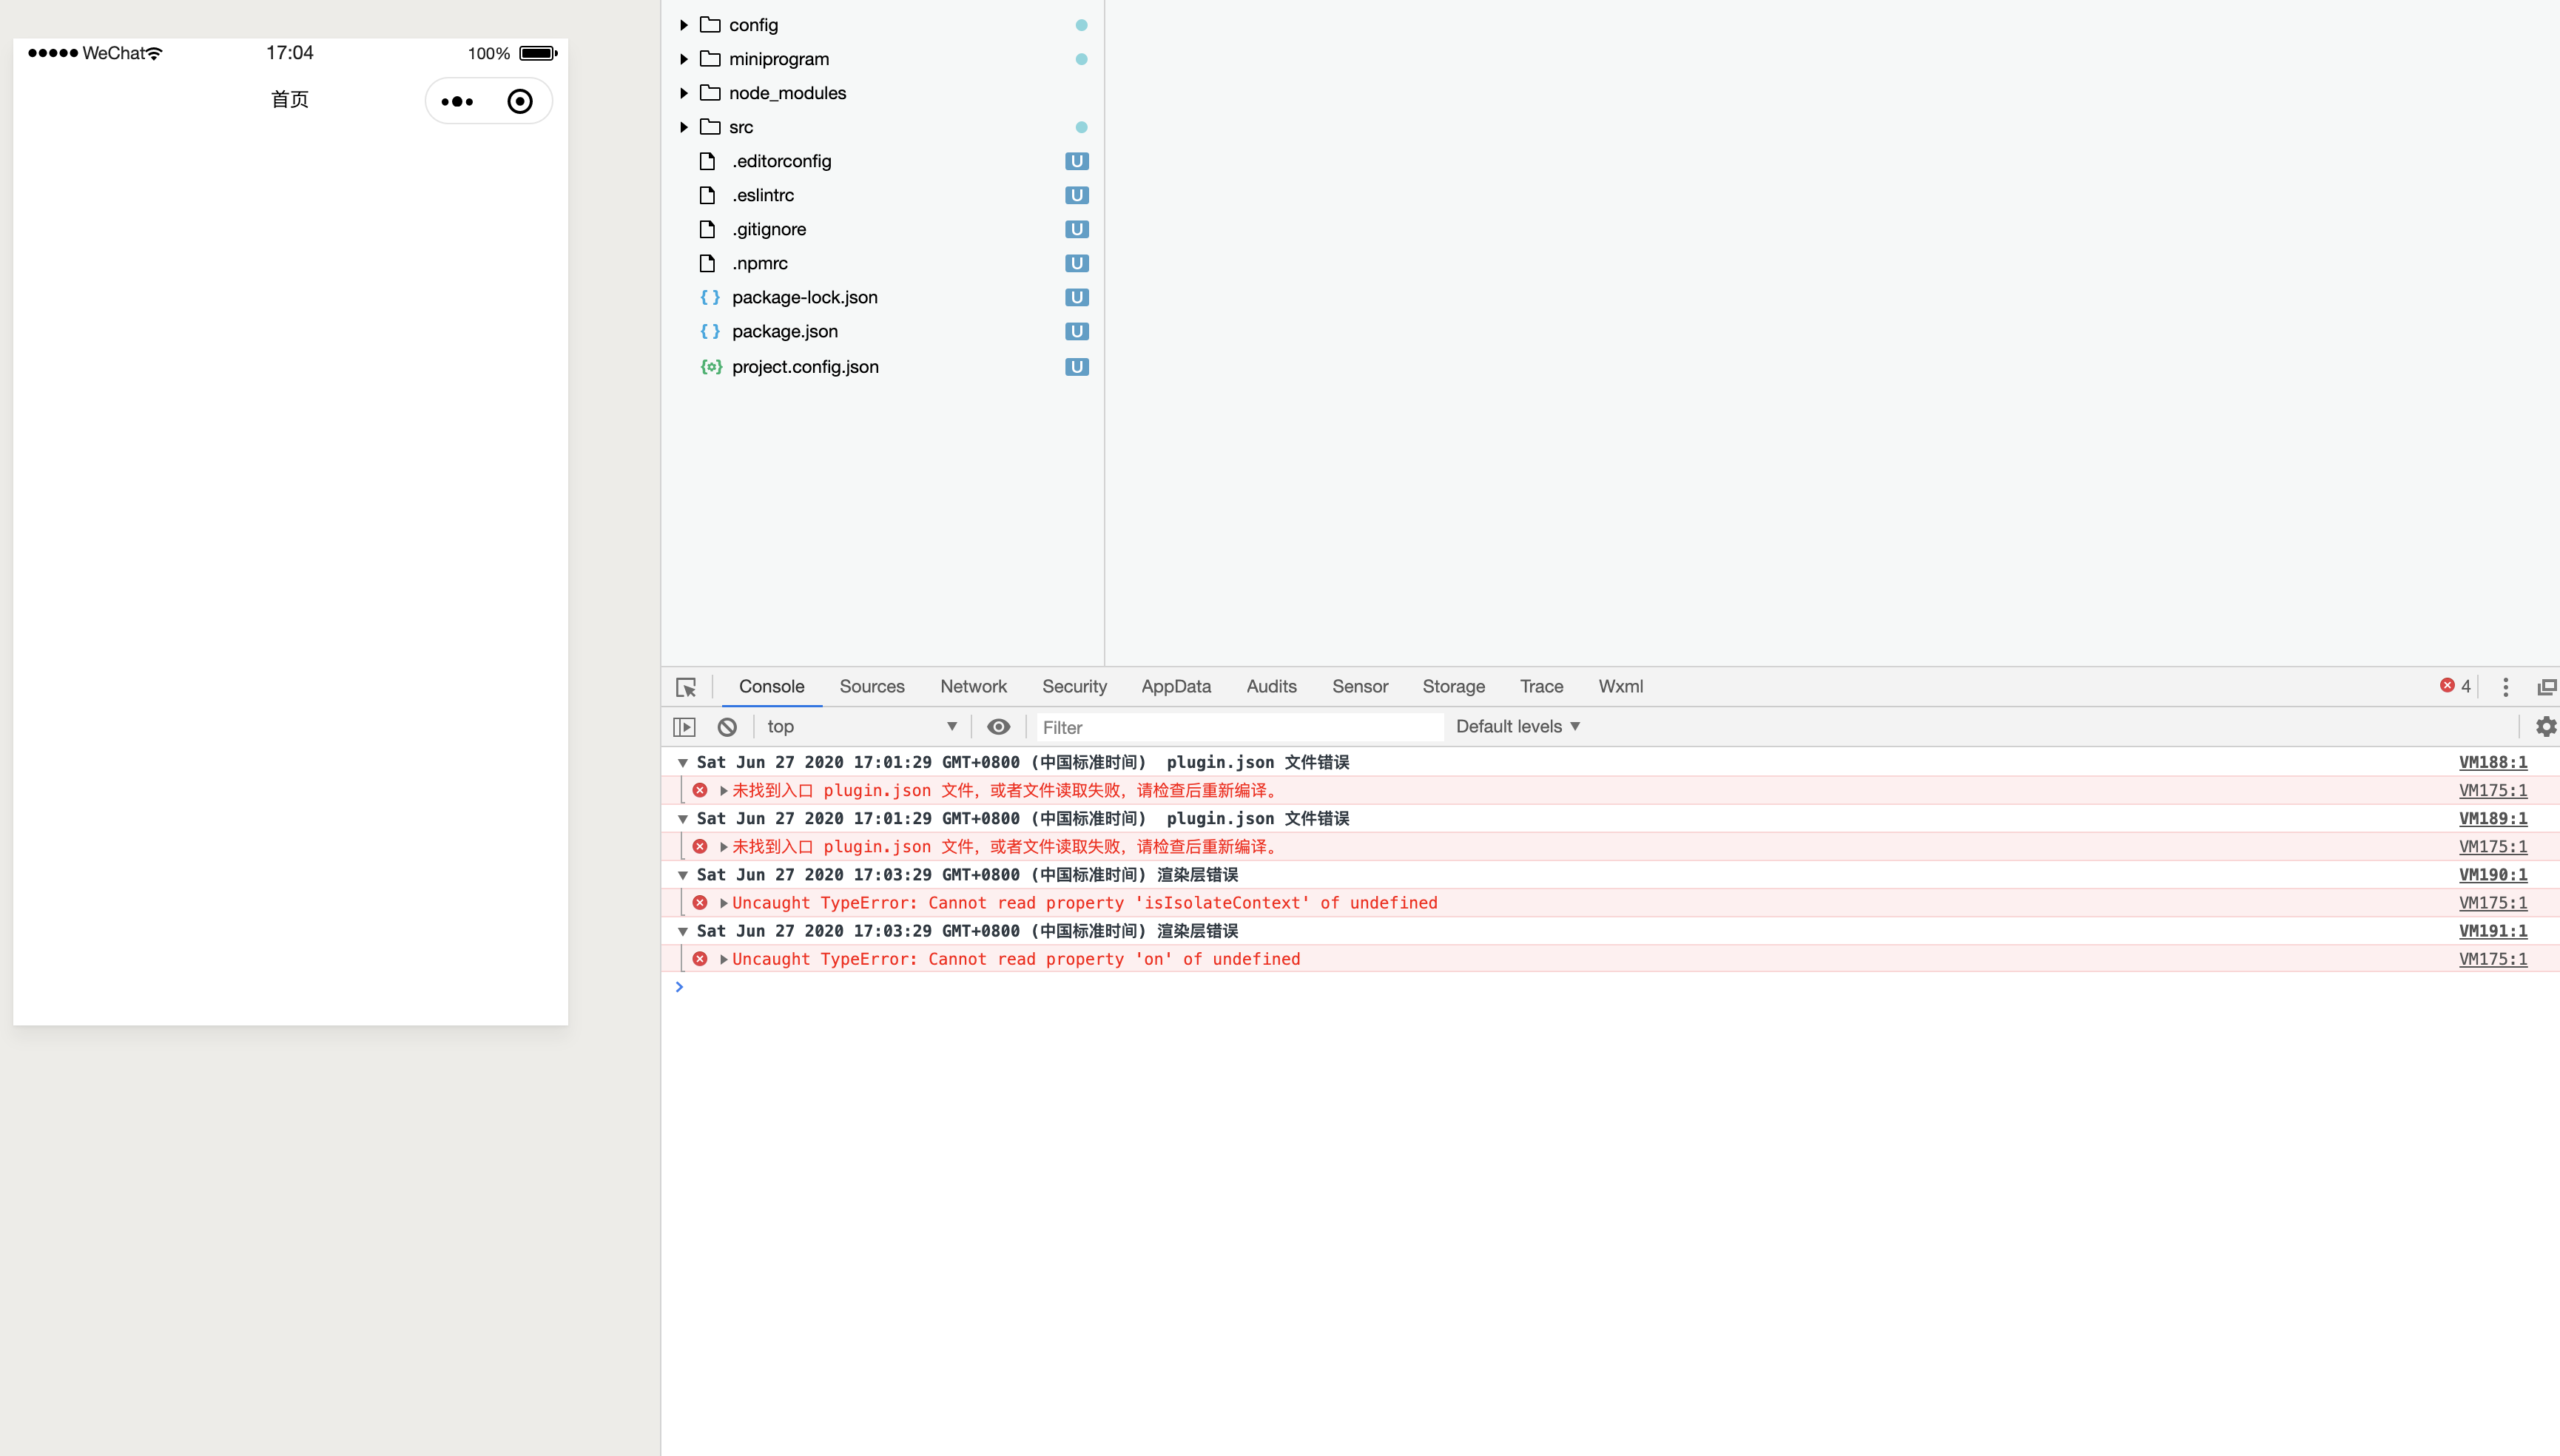Screen dimensions: 2560x1456
Task: Select the inspect element cursor tool
Action: pos(687,687)
